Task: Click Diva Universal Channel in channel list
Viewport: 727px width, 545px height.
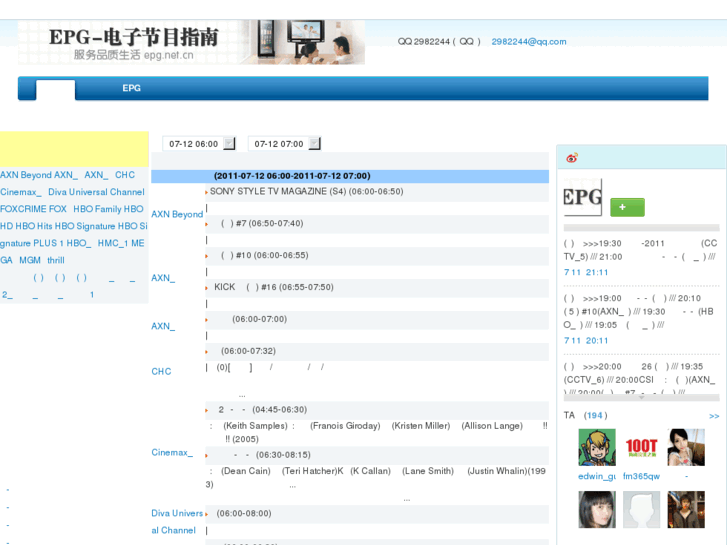Action: click(x=96, y=192)
